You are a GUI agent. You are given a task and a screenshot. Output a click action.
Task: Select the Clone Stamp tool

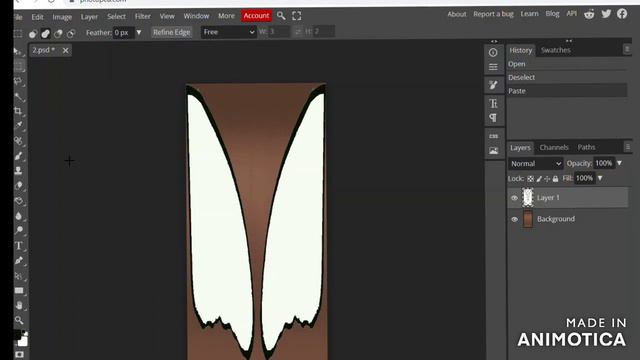(18, 171)
